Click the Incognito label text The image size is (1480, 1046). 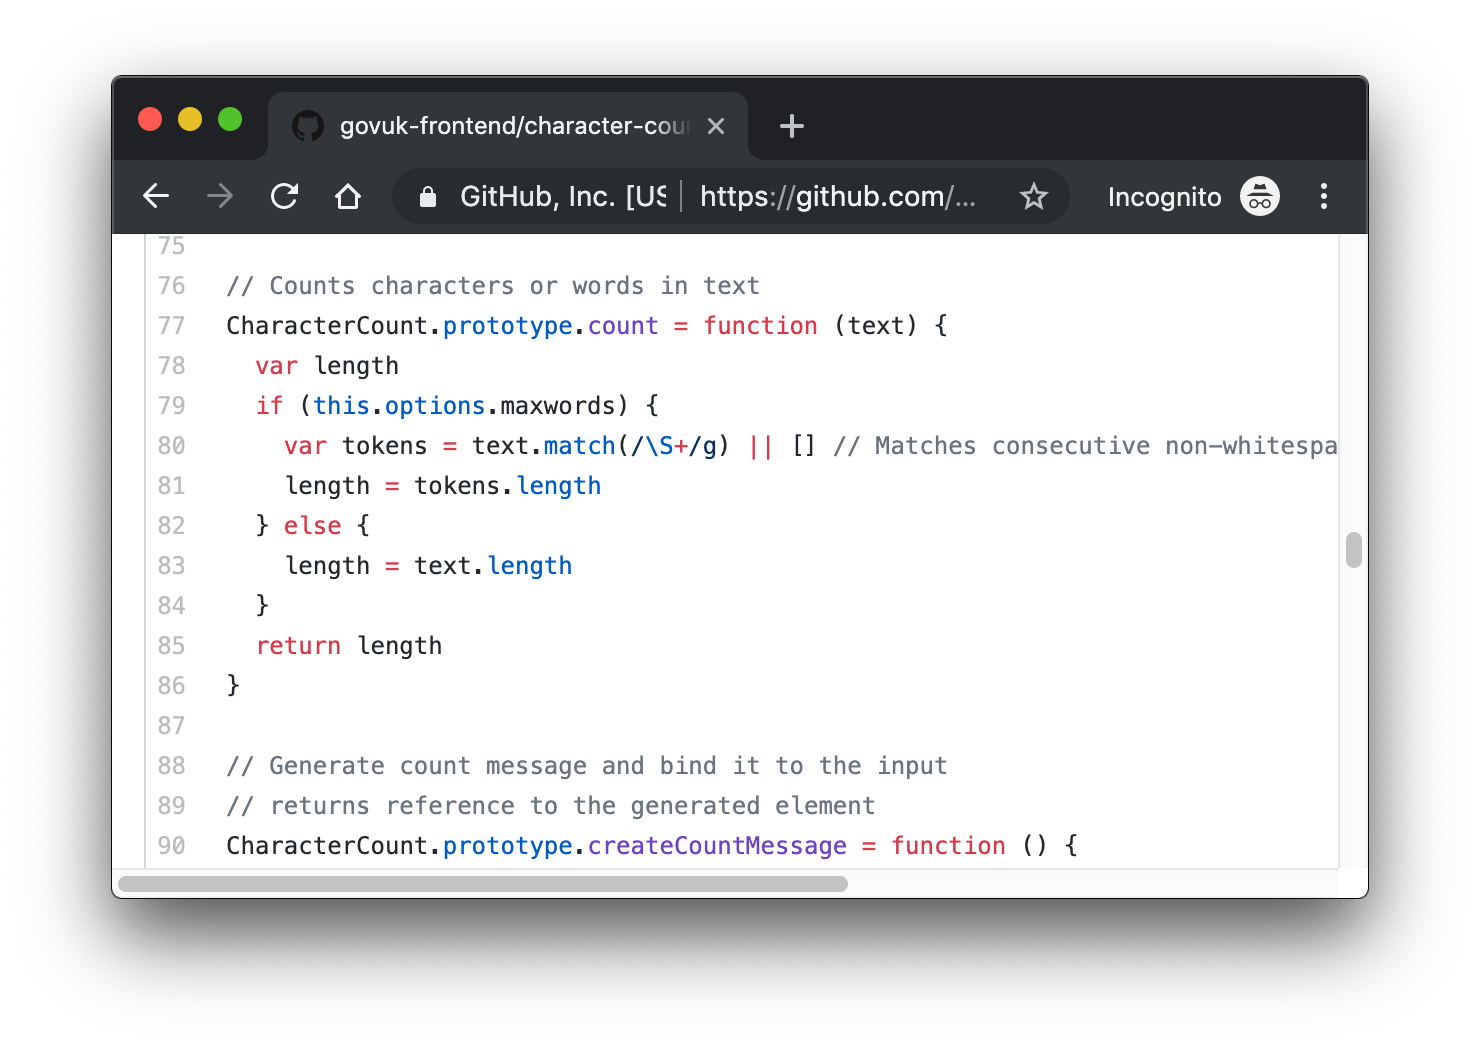[x=1165, y=197]
